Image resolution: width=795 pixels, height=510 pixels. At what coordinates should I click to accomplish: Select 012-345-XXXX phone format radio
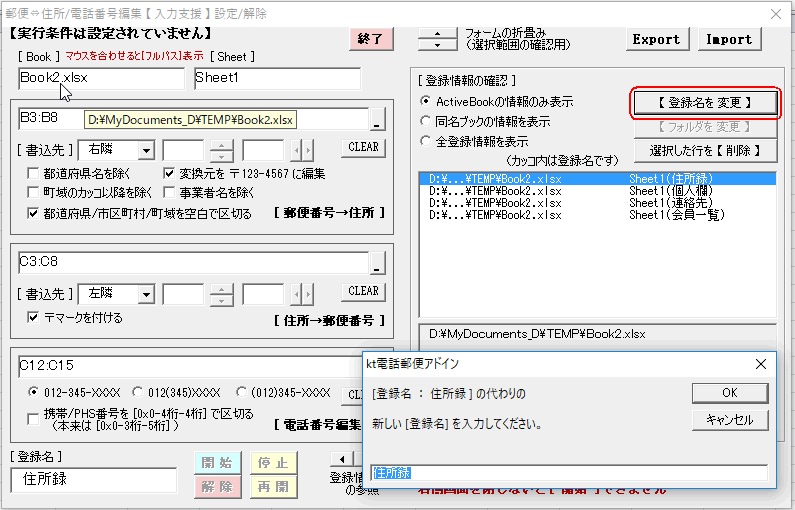click(33, 392)
